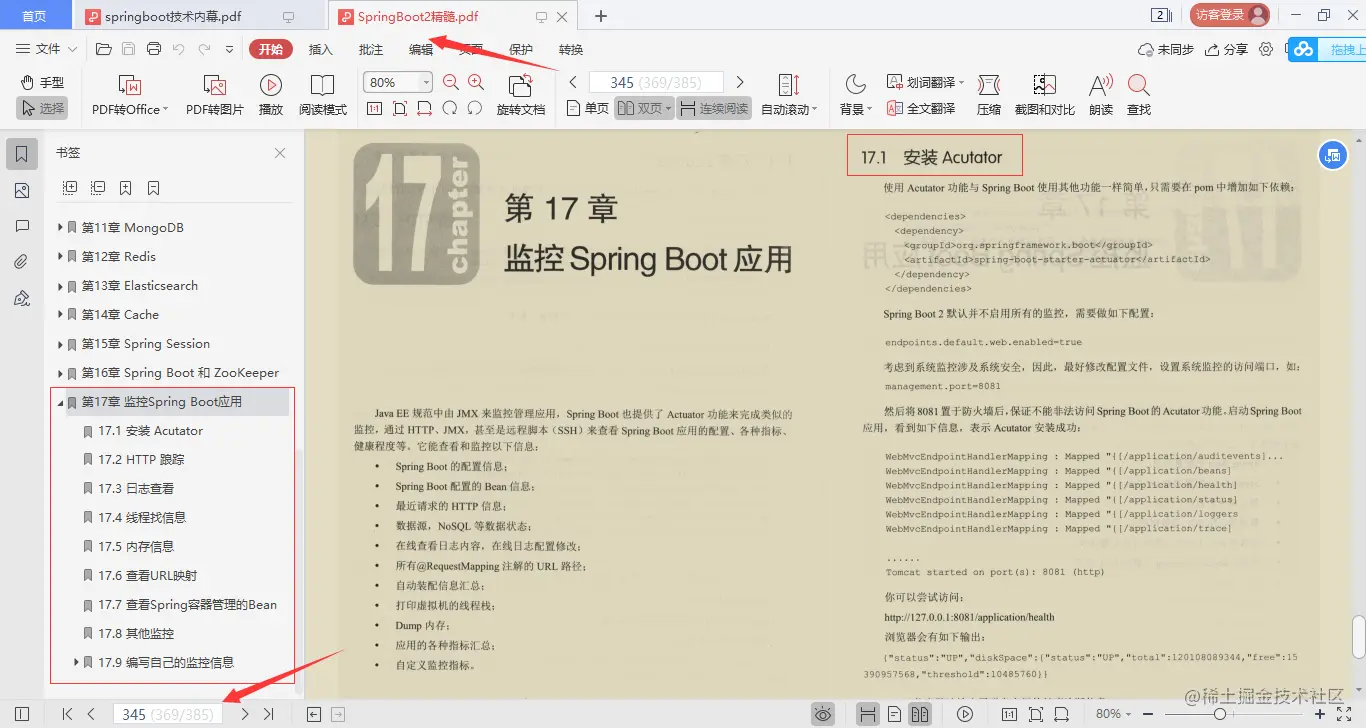The width and height of the screenshot is (1366, 728).
Task: Switch to the 开始 ribbon tab
Action: pos(271,49)
